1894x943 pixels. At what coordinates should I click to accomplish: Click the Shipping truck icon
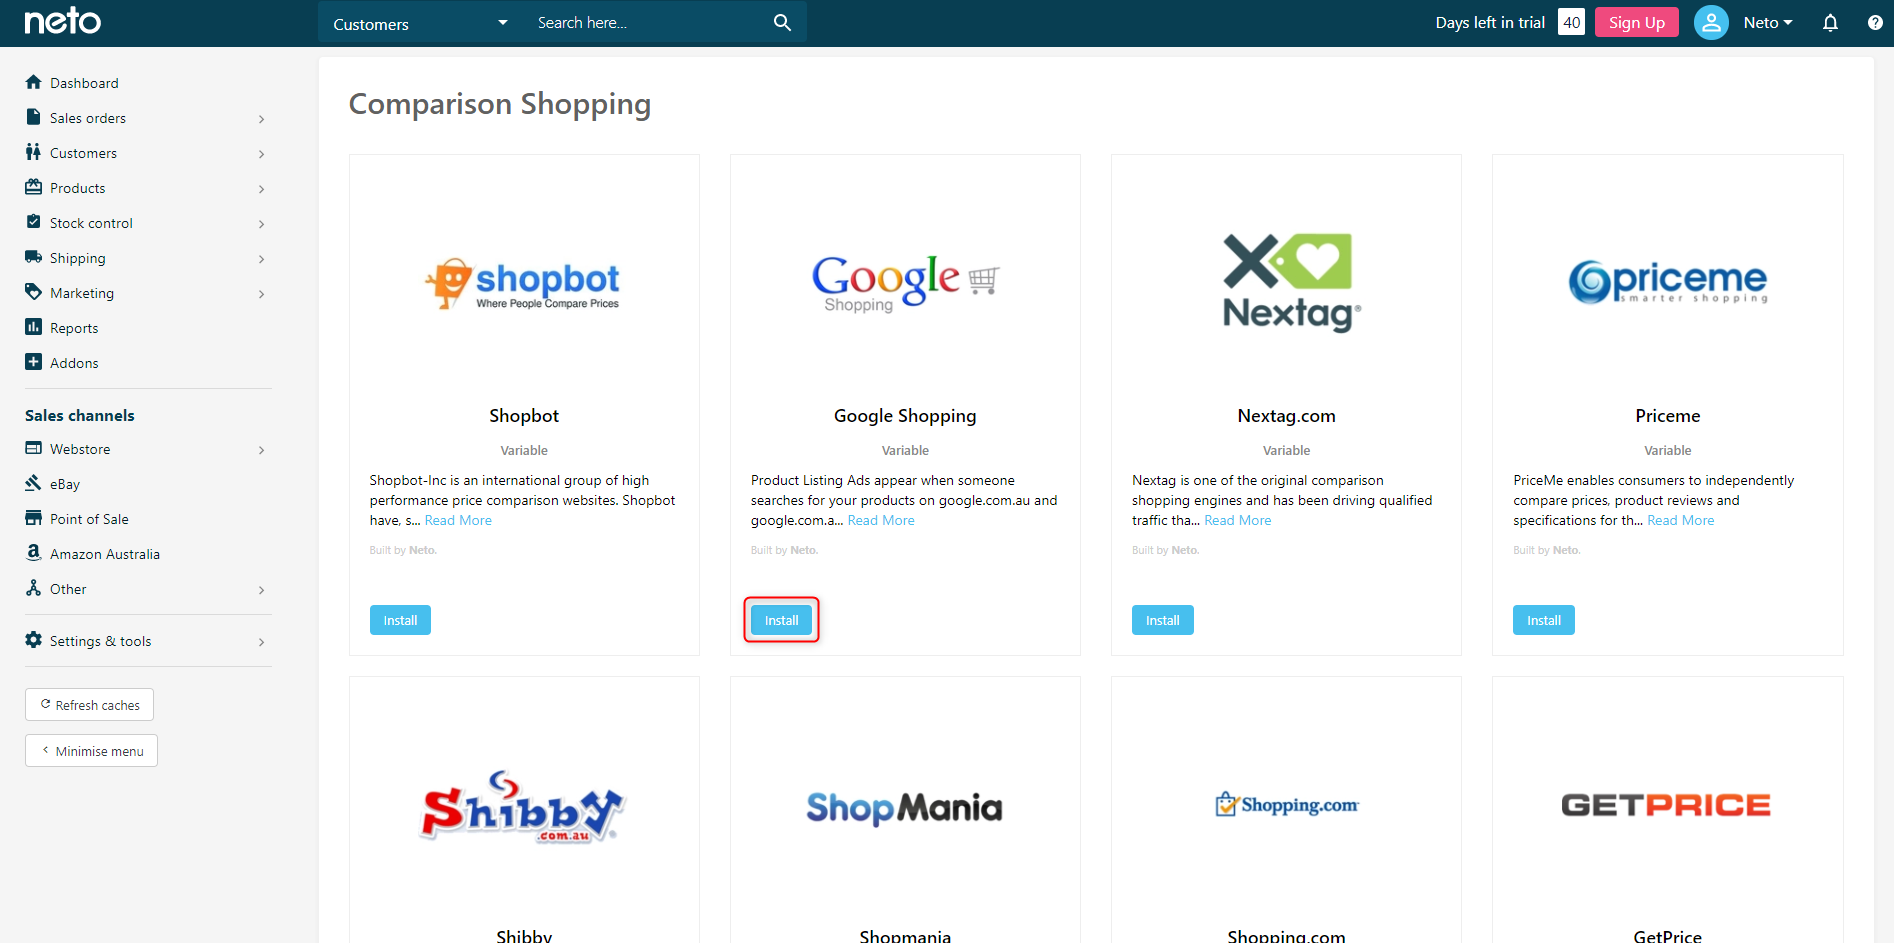pyautogui.click(x=34, y=257)
